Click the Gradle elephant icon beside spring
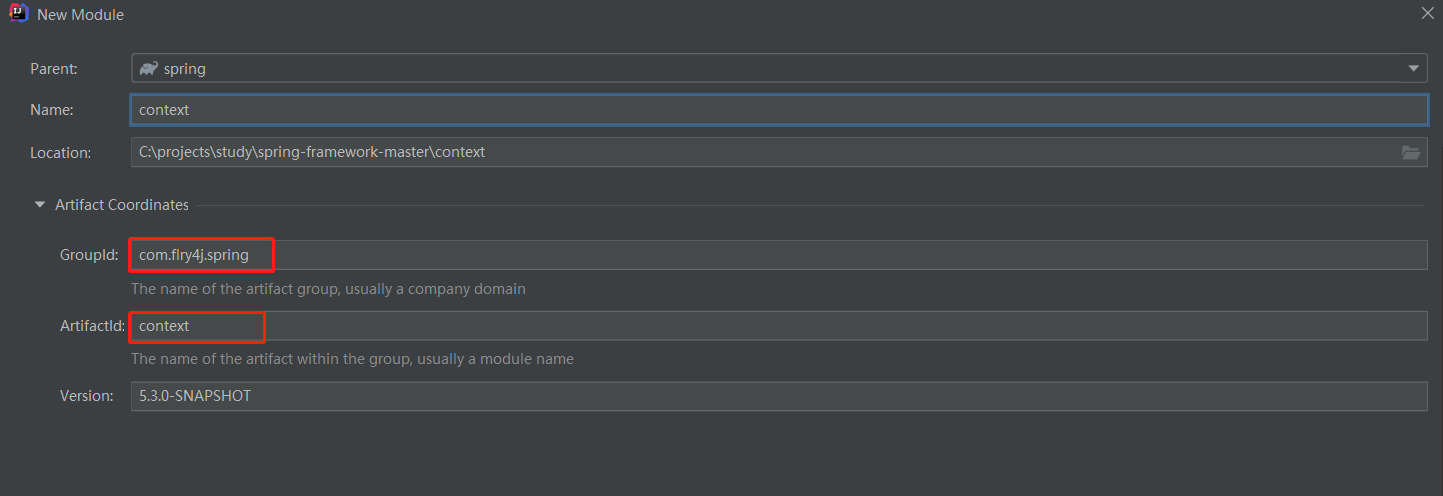 click(149, 69)
